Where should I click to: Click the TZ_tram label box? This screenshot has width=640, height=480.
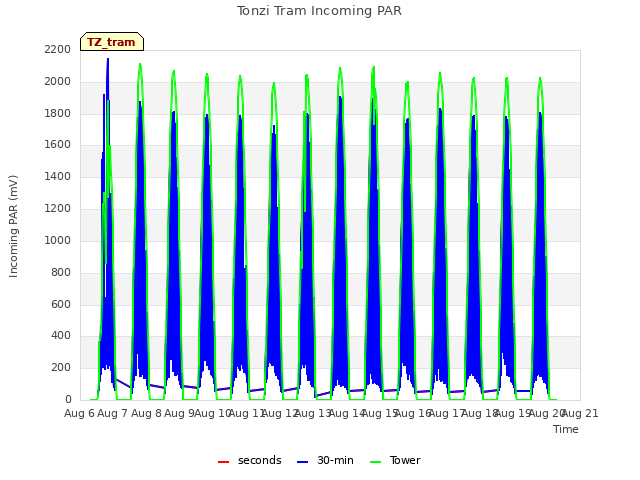(x=112, y=42)
